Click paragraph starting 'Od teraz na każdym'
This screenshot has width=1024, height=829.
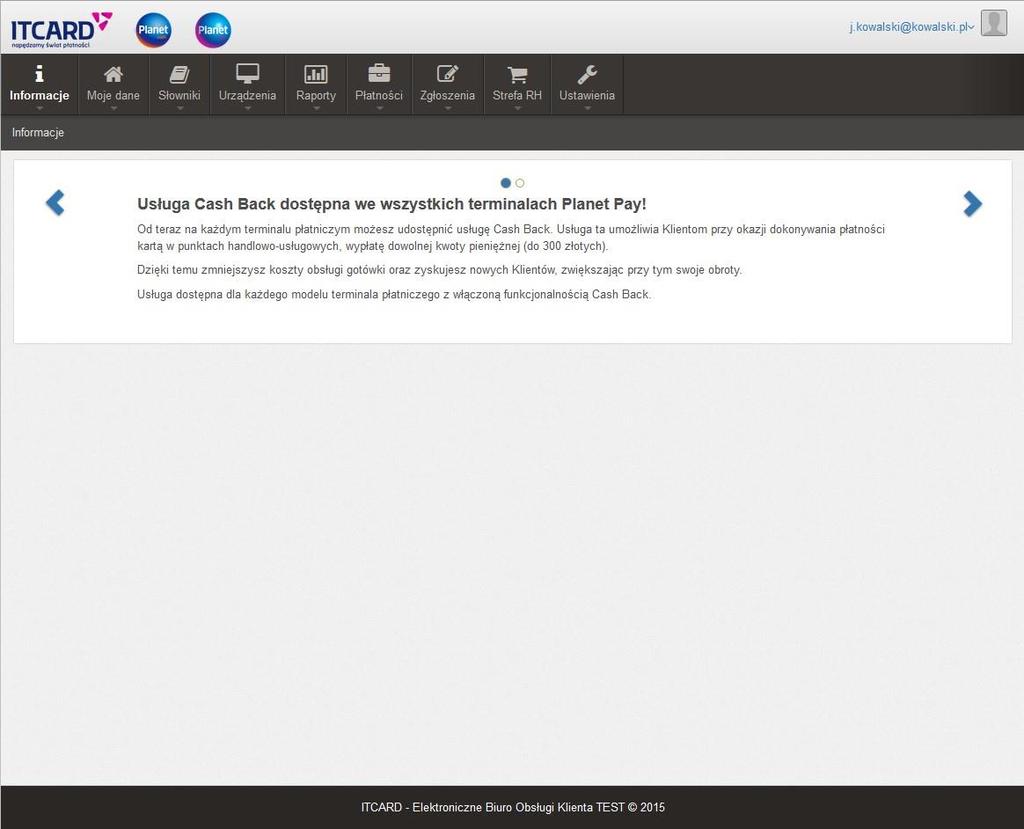tap(511, 238)
